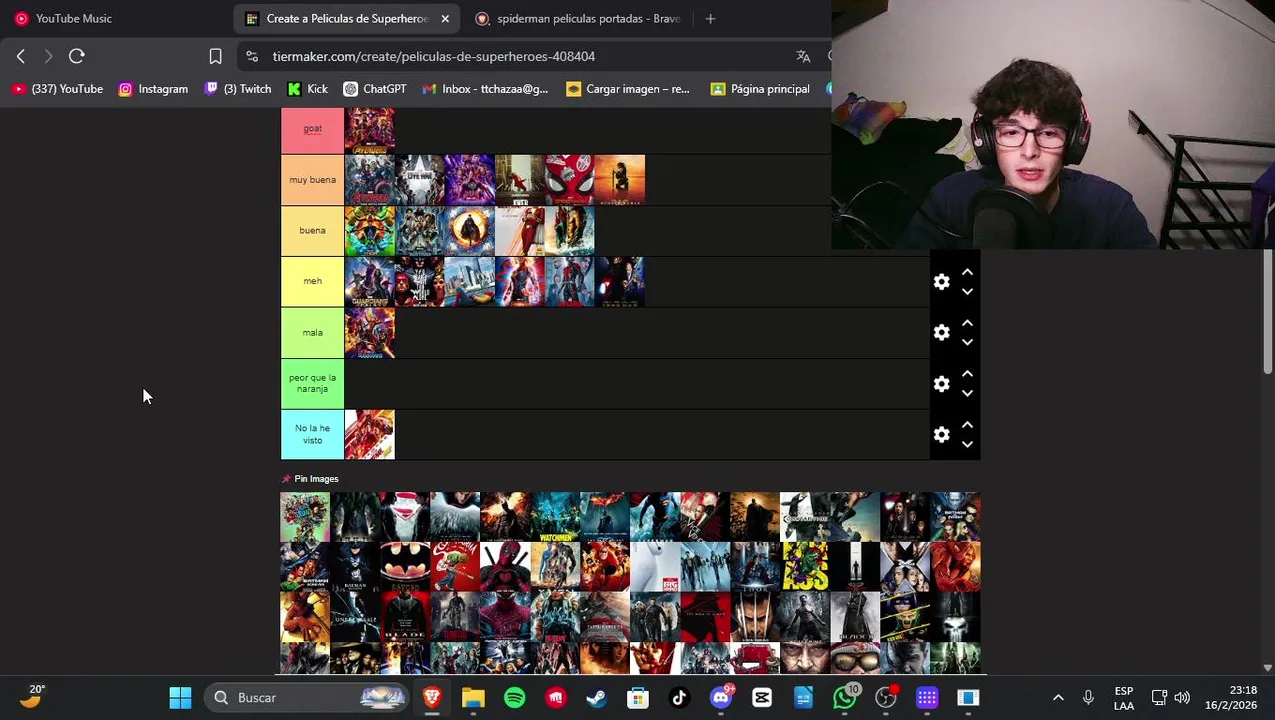Select the Guardians poster in mala tier
Viewport: 1275px width, 720px height.
370,333
